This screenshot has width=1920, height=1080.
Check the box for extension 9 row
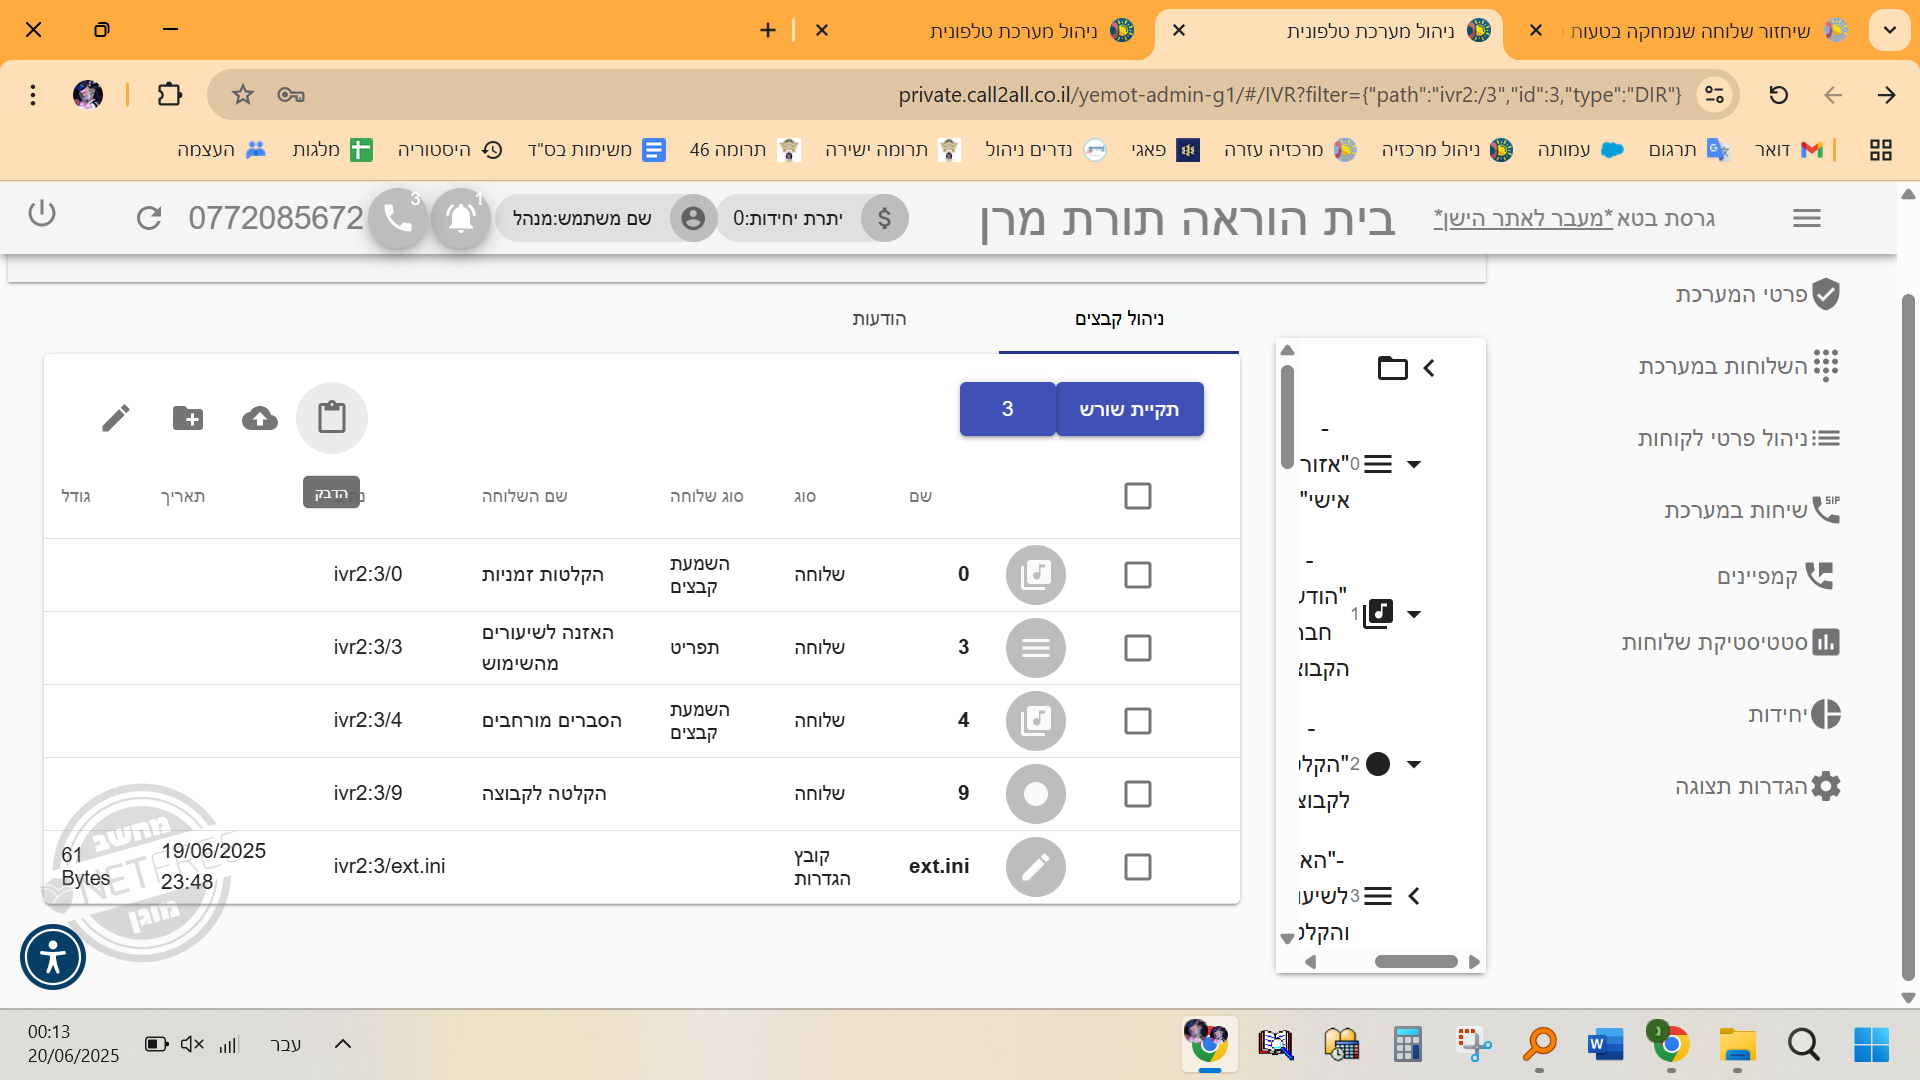pyautogui.click(x=1138, y=794)
